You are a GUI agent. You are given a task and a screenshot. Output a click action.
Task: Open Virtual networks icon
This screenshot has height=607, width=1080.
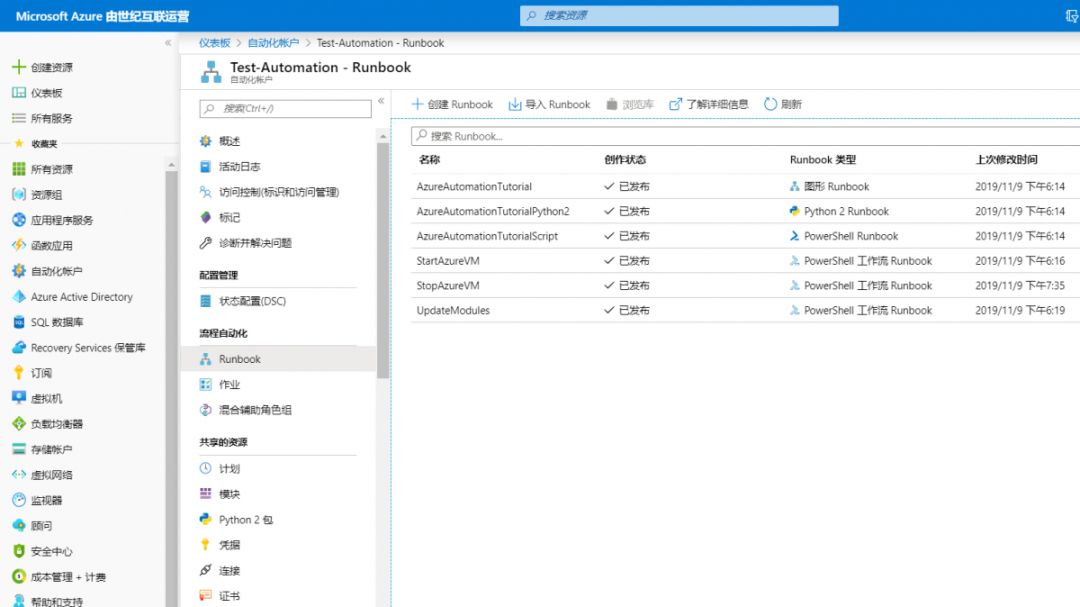19,475
